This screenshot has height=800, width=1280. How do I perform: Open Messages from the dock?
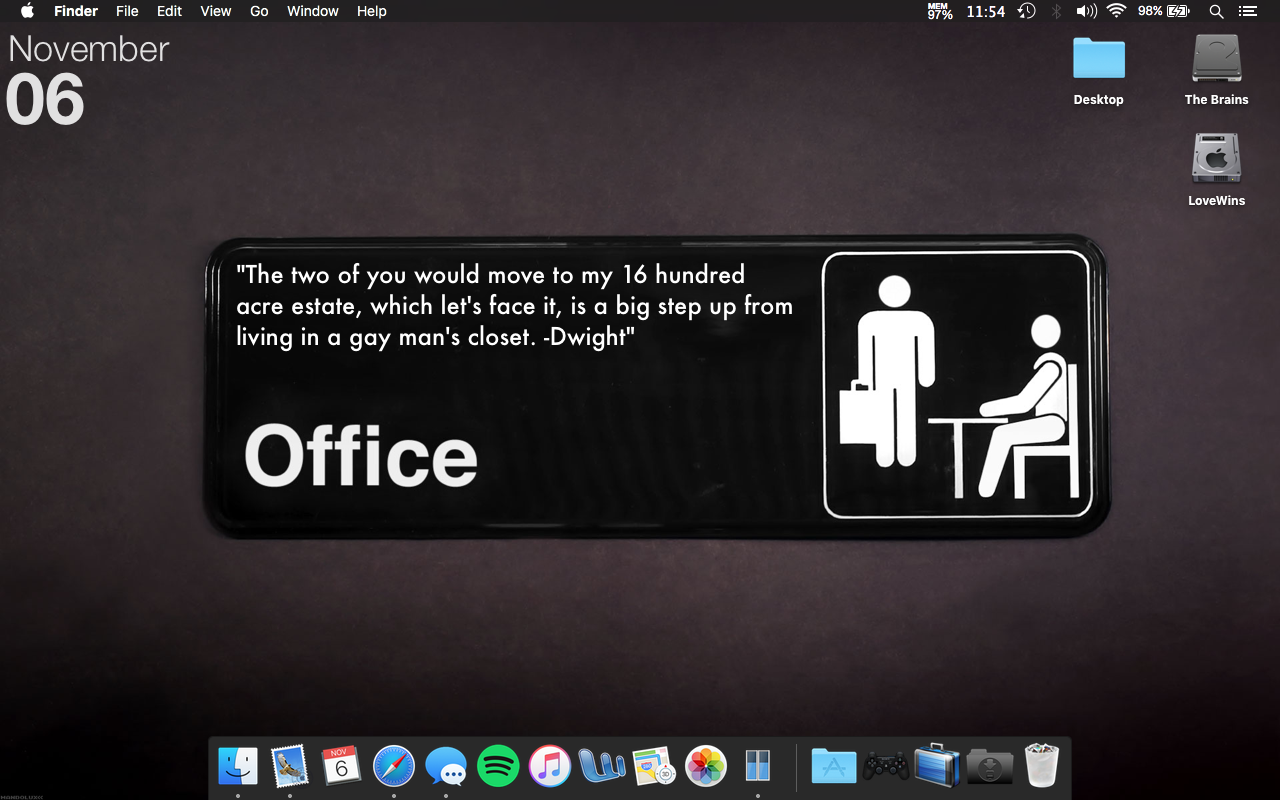446,767
